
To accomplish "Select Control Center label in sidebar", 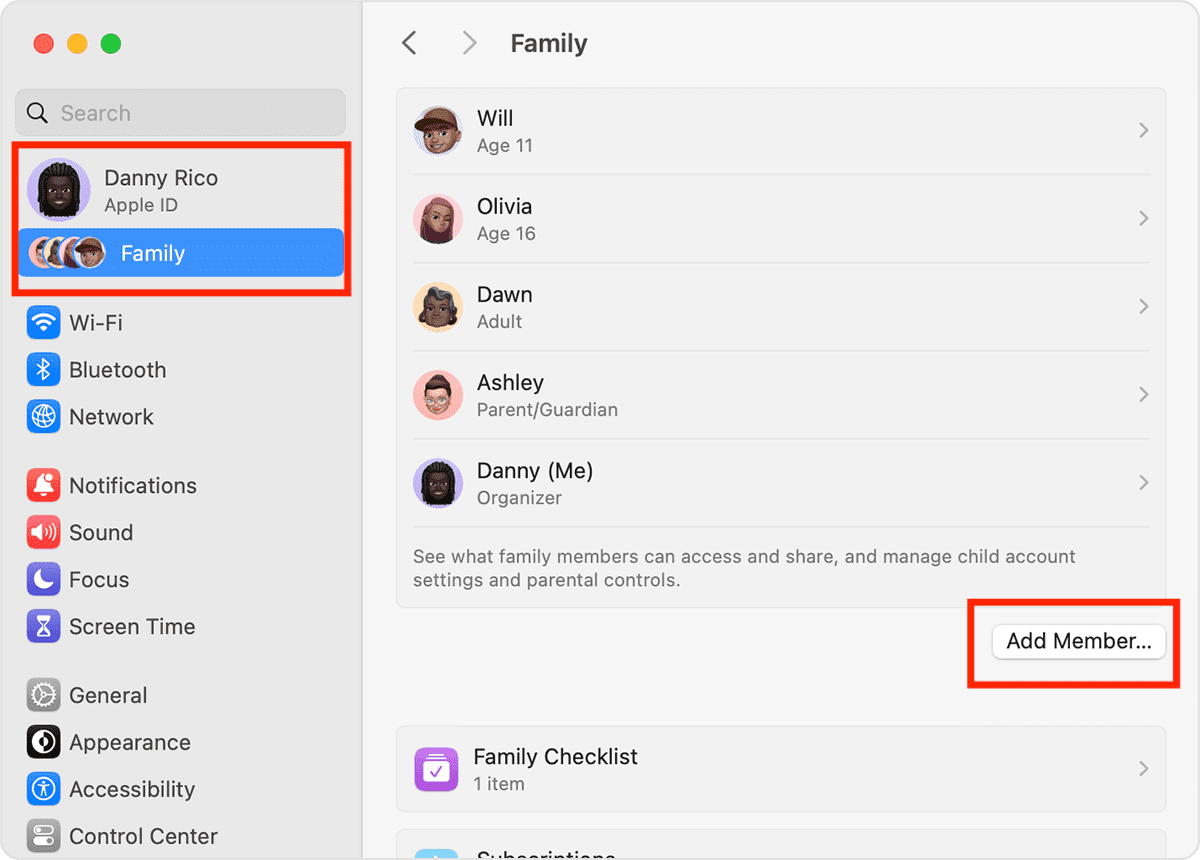I will [143, 836].
